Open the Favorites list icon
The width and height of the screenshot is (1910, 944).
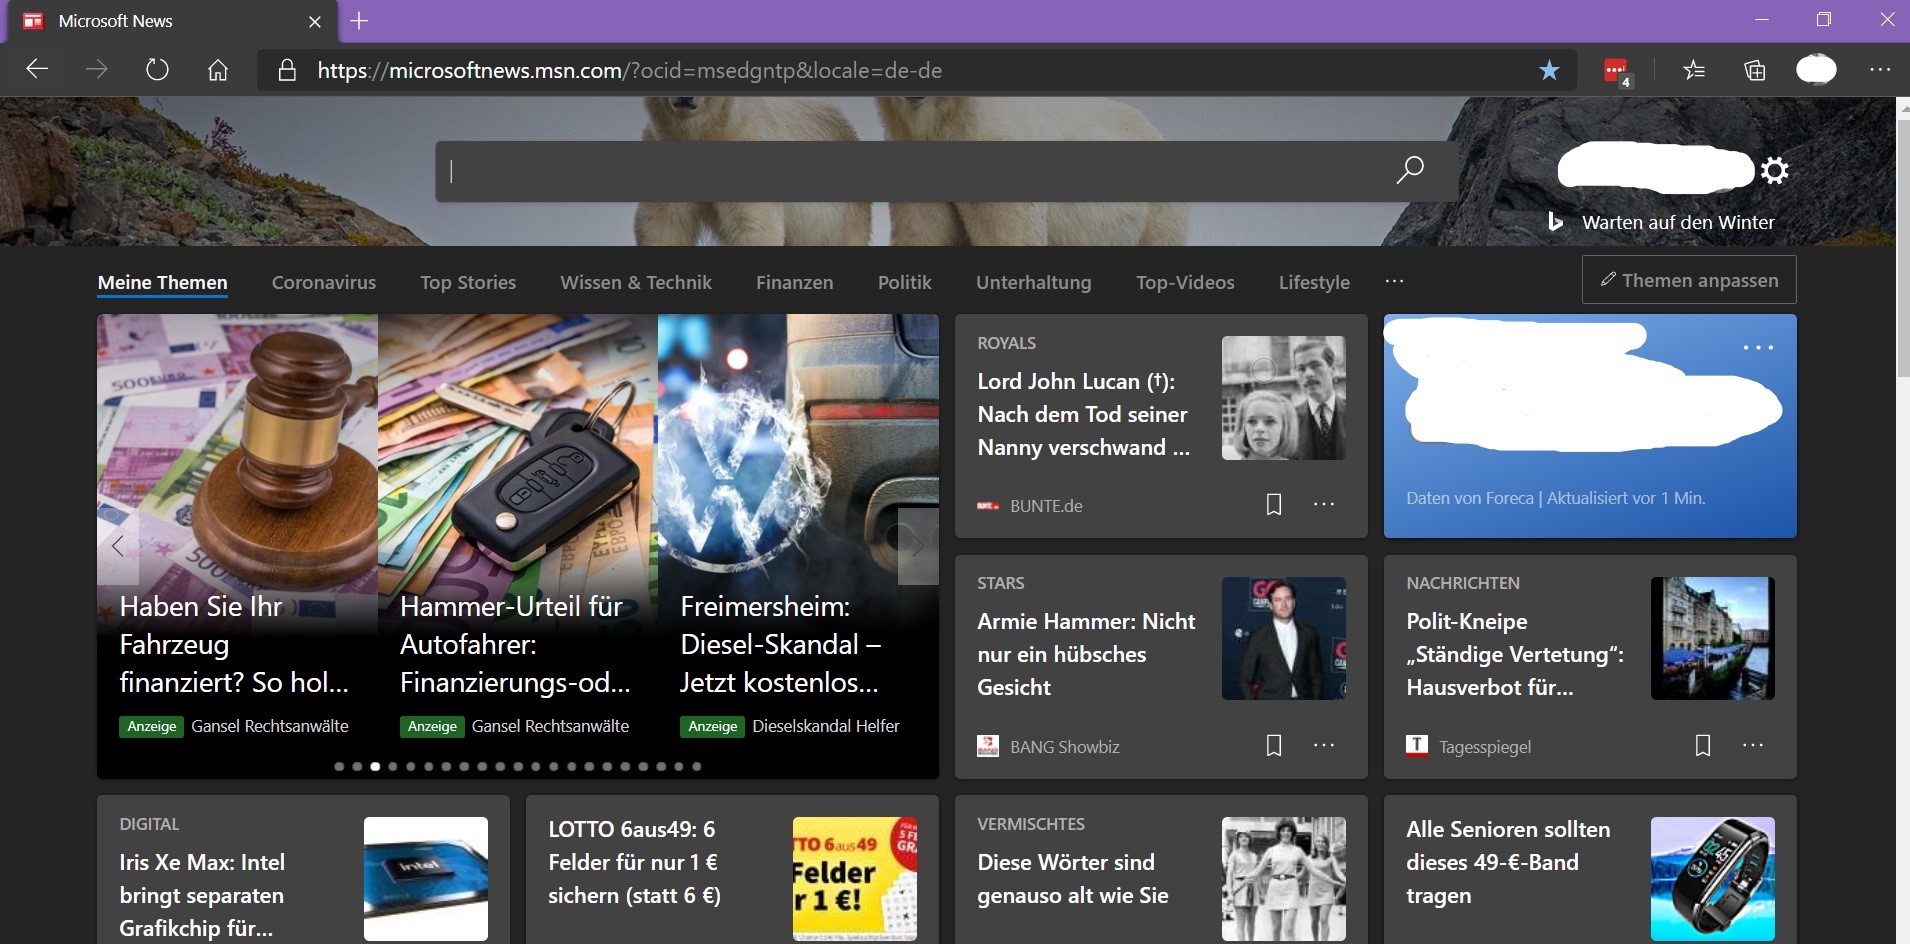pos(1694,70)
